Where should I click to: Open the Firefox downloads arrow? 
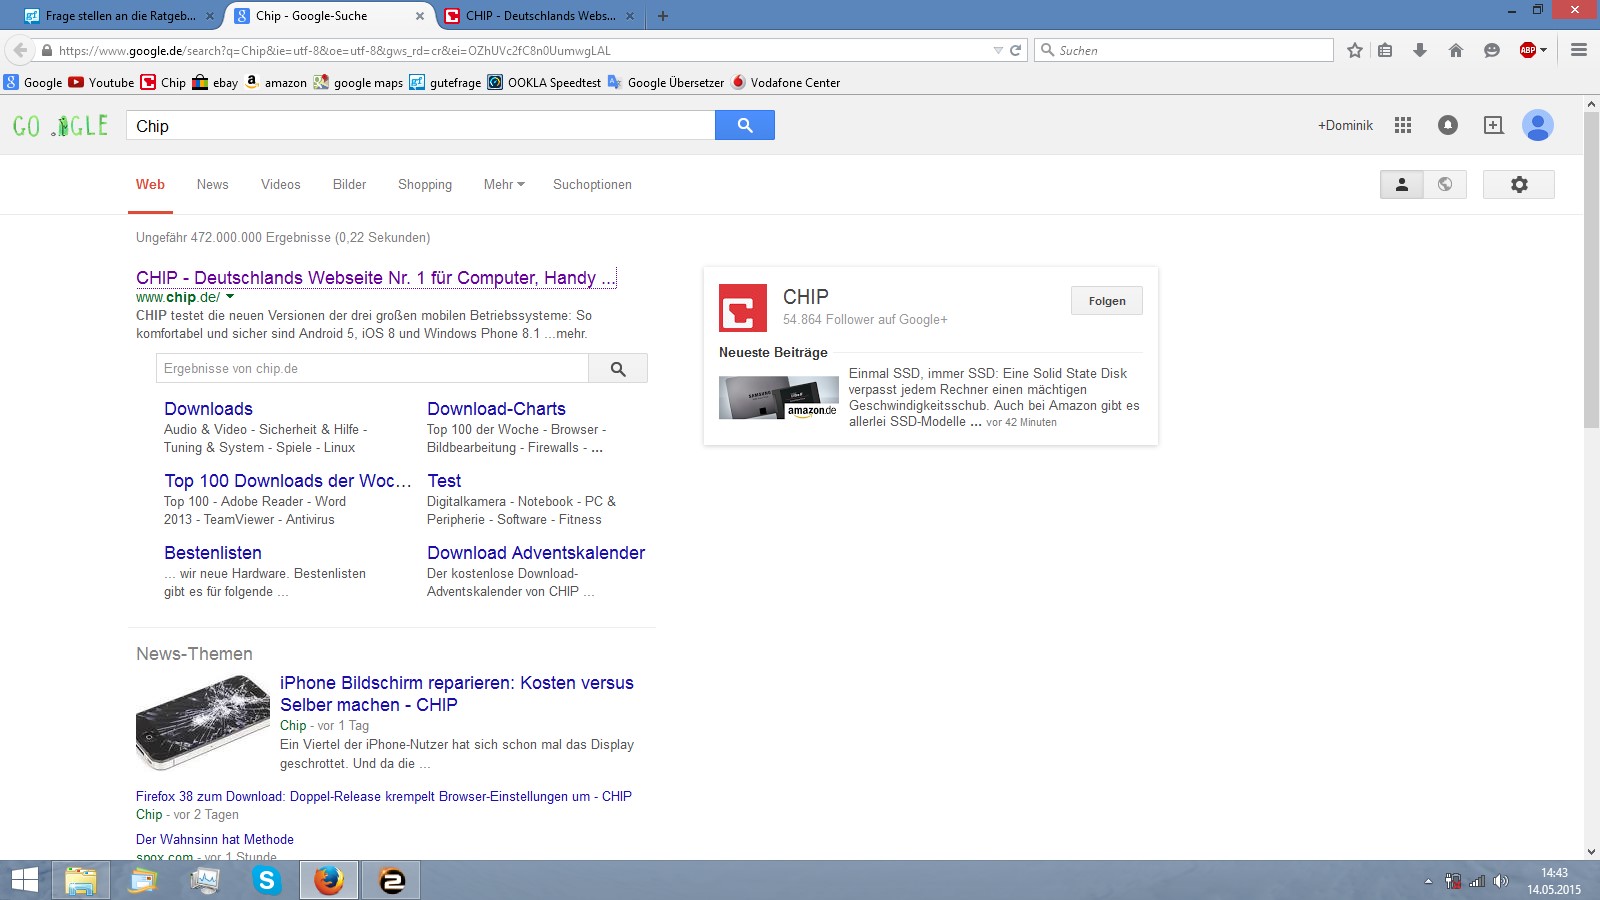coord(1419,50)
